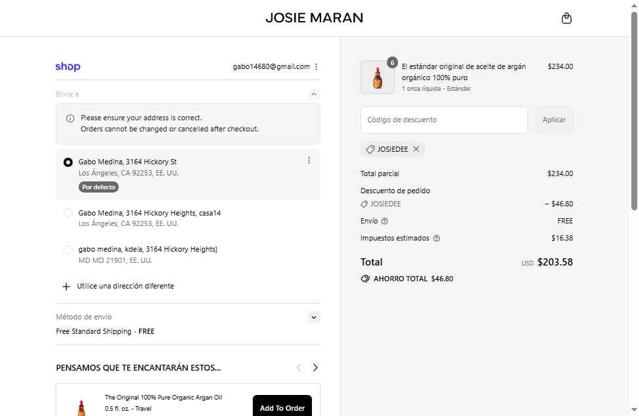
Task: Focus the Código de descuento field
Action: point(444,120)
